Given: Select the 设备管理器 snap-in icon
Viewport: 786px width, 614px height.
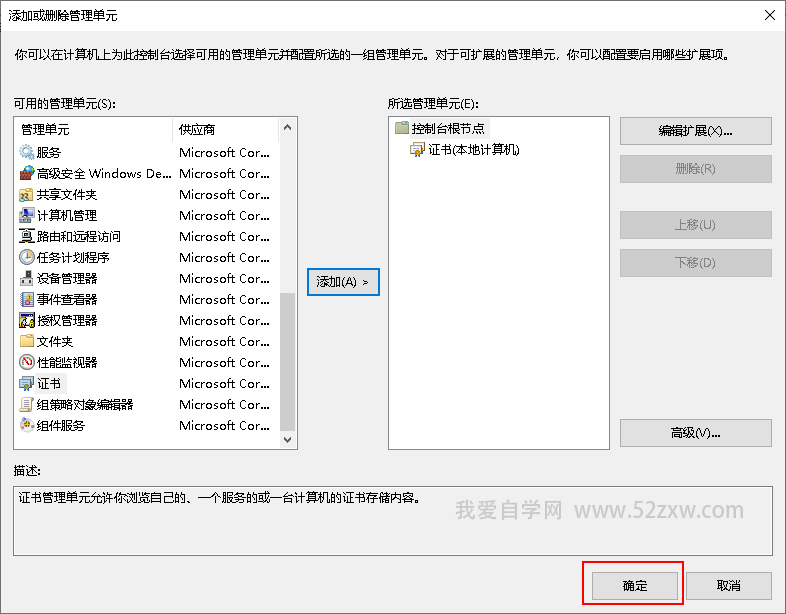Looking at the screenshot, I should 27,279.
